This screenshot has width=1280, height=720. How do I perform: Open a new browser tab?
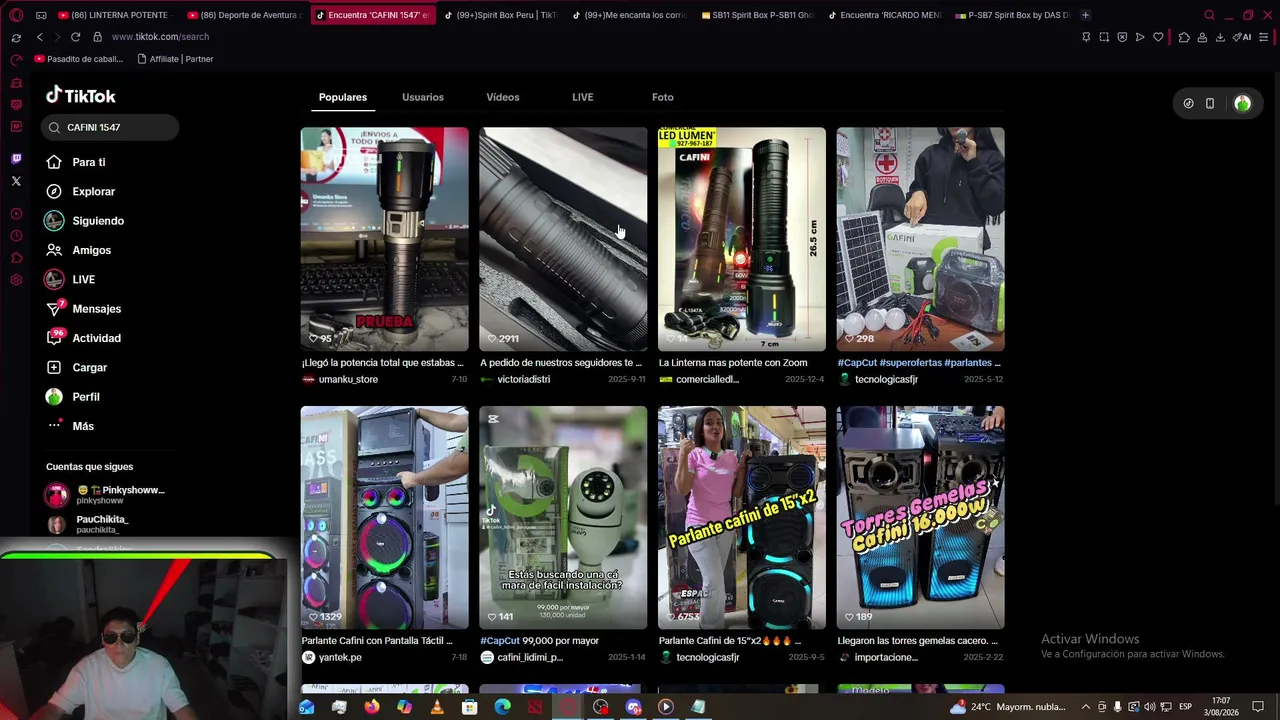[x=1086, y=15]
